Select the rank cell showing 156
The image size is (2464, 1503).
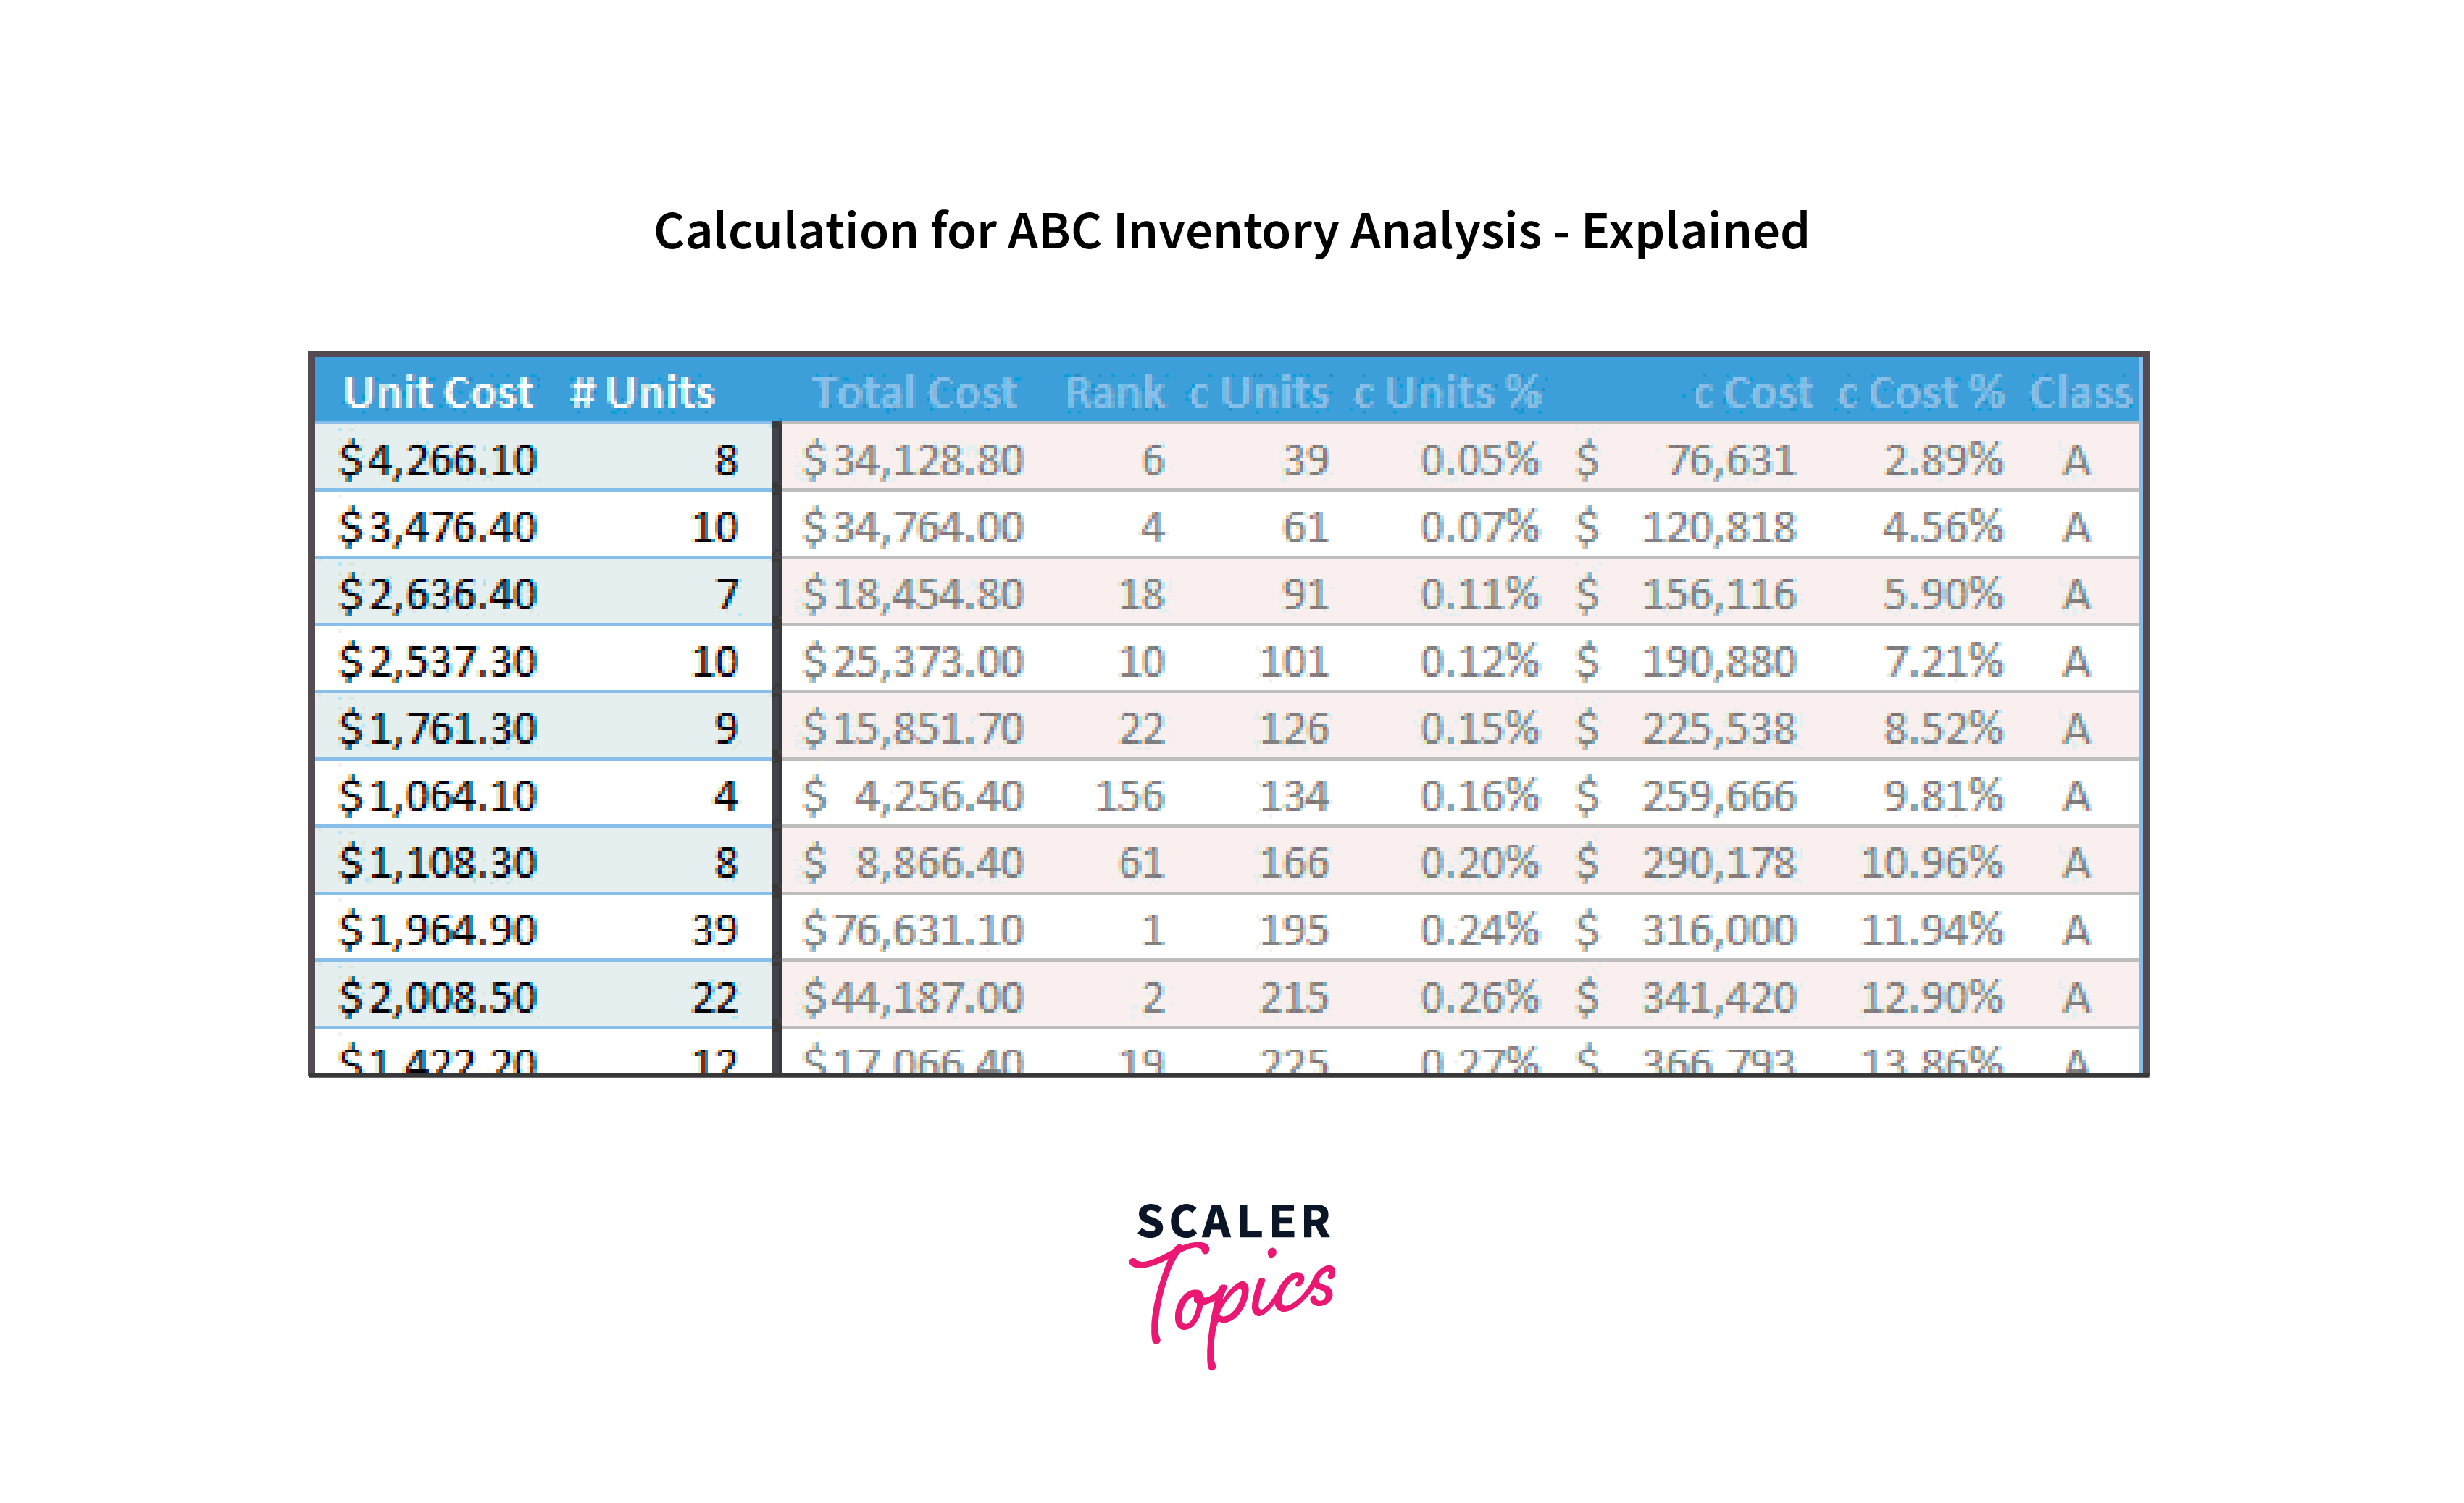1129,796
